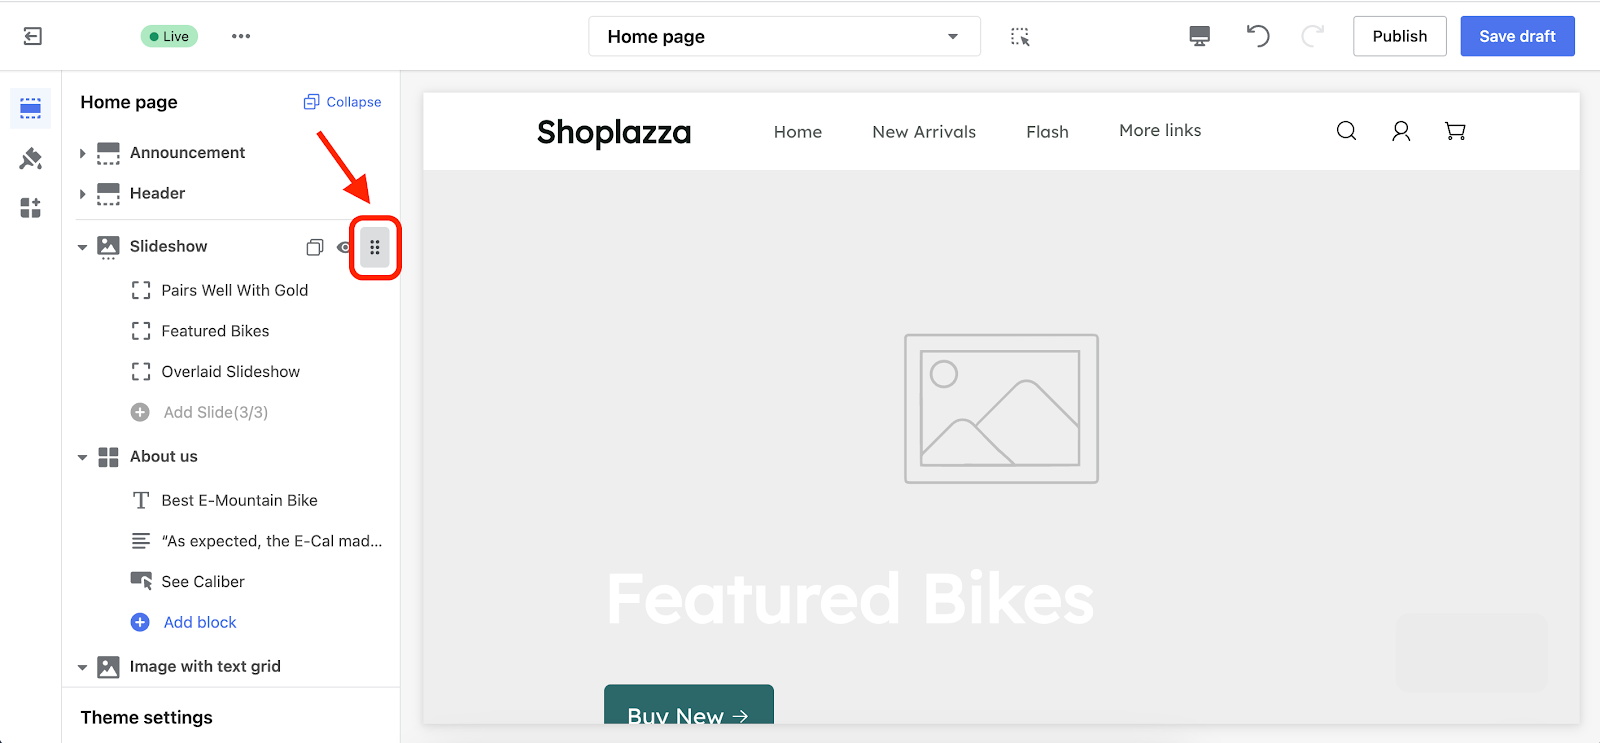Open the Home page dropdown selector
The image size is (1600, 743).
point(784,36)
